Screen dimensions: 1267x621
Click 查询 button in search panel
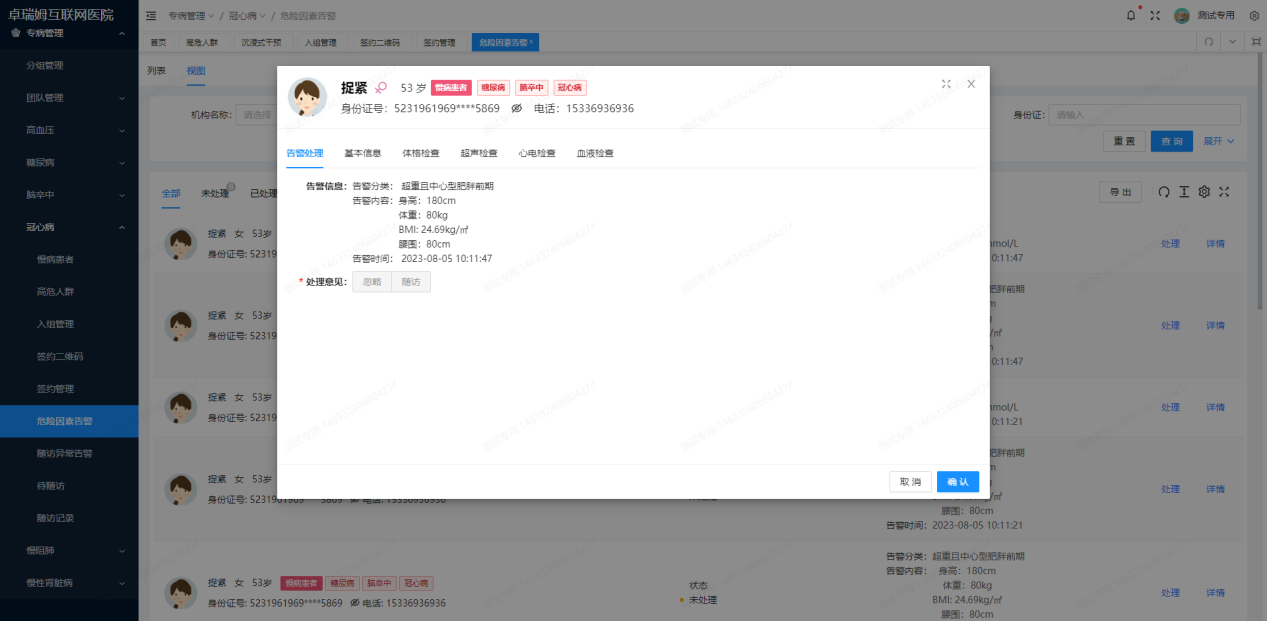tap(1172, 141)
